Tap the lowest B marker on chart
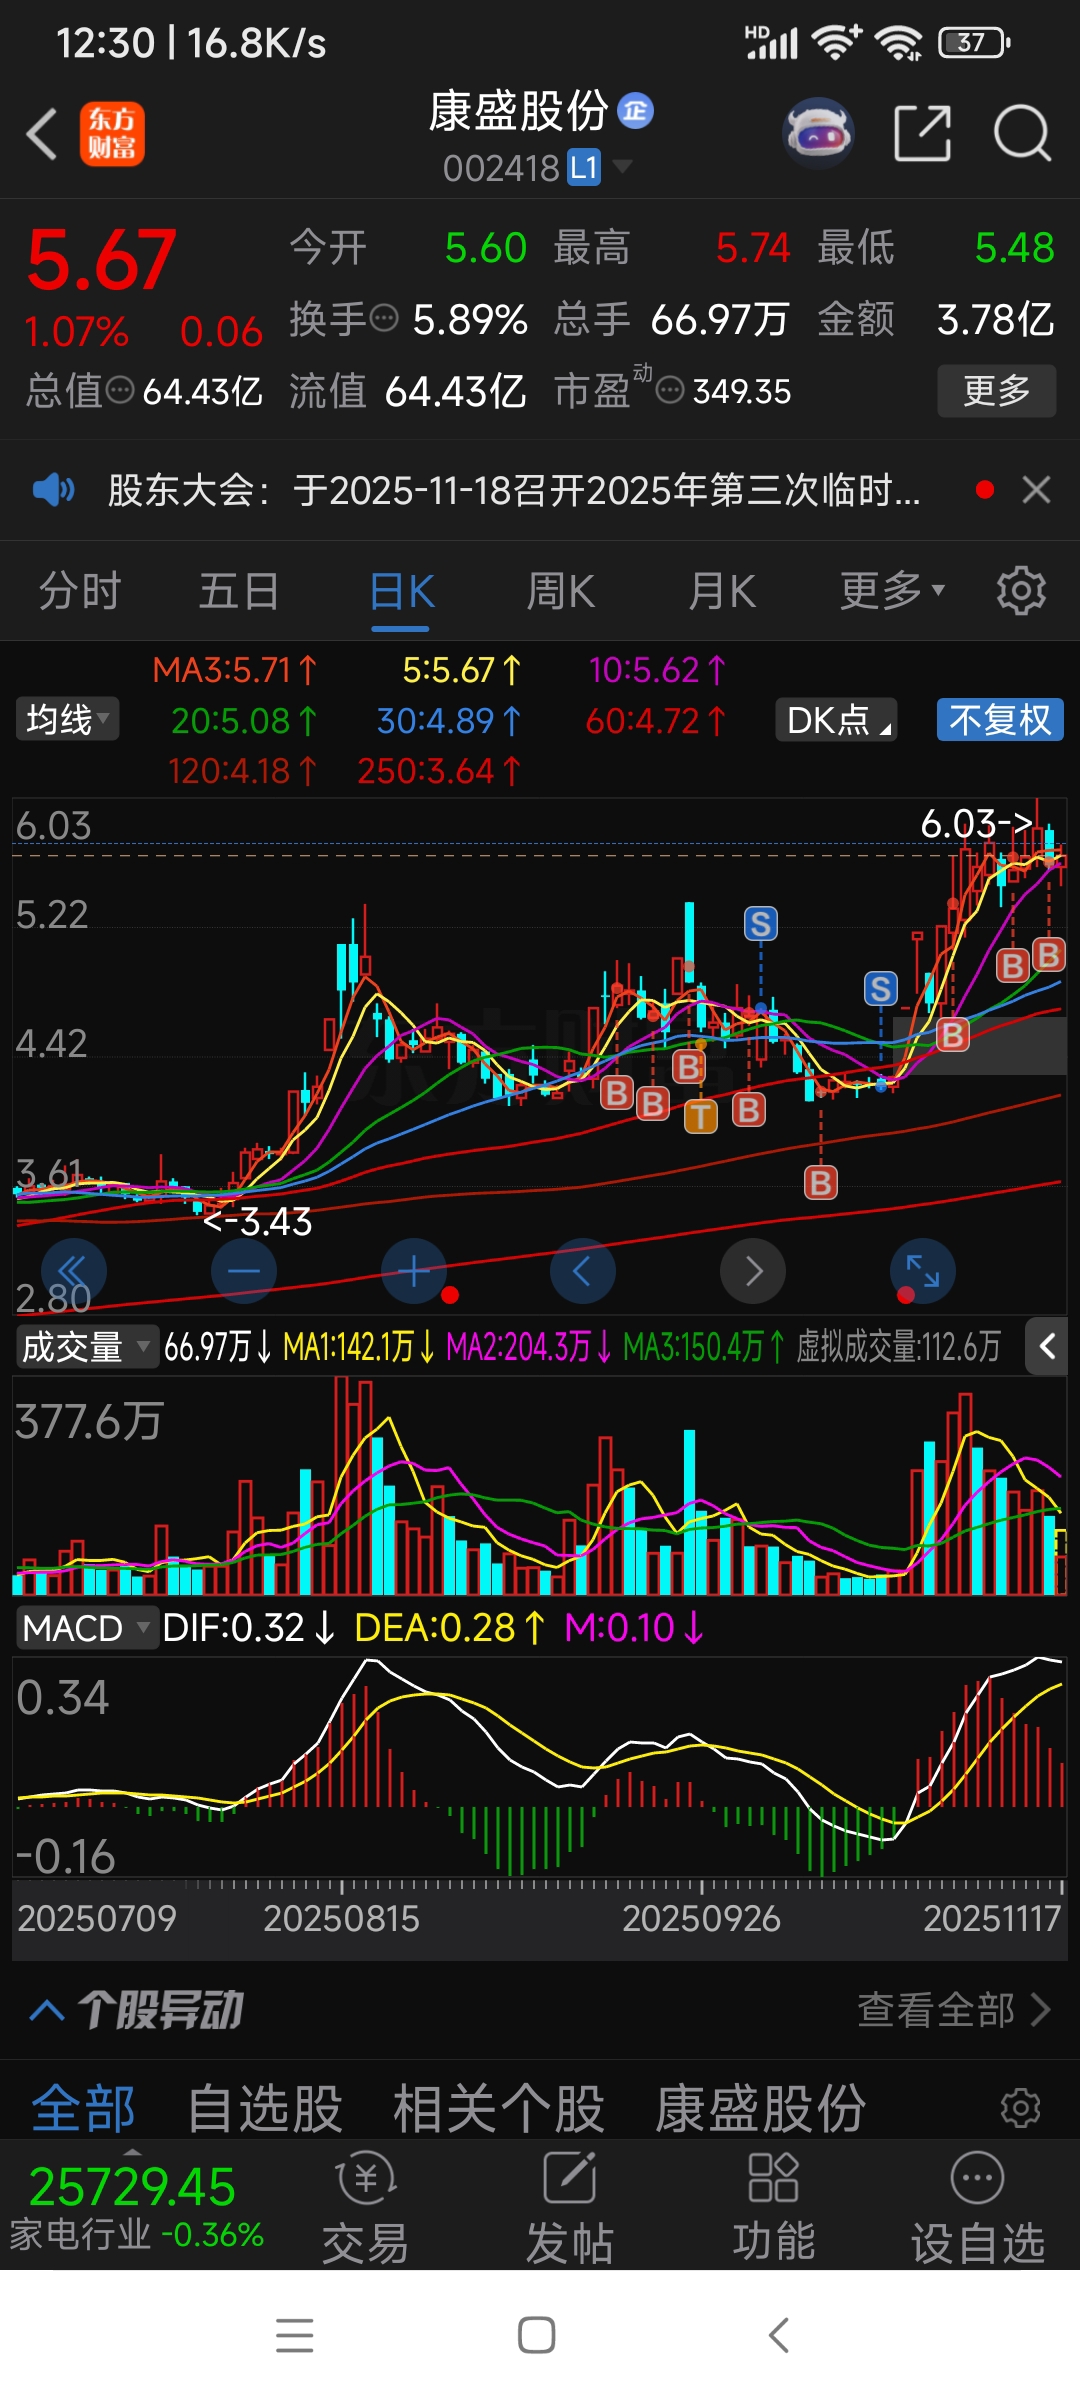 [821, 1183]
